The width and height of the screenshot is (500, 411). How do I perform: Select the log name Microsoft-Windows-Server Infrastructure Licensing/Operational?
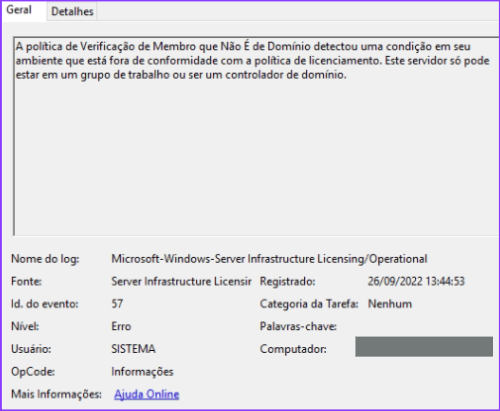[x=269, y=259]
